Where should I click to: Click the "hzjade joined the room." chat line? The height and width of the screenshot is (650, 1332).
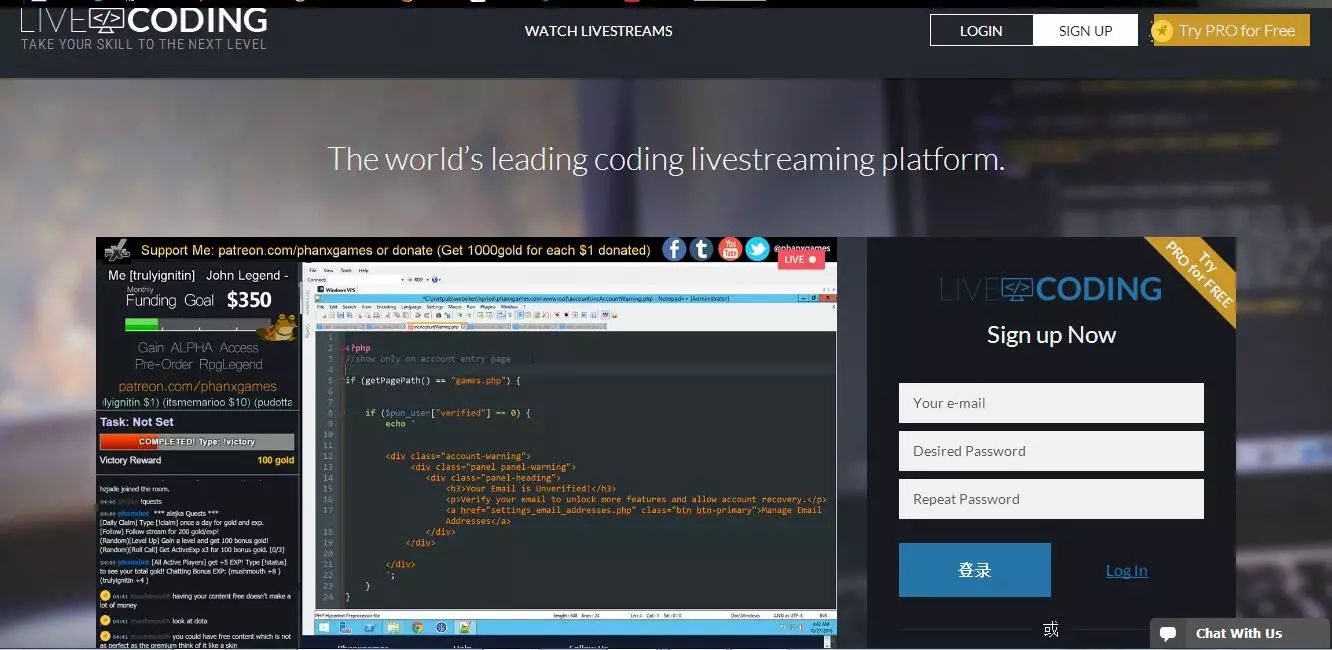tap(134, 489)
